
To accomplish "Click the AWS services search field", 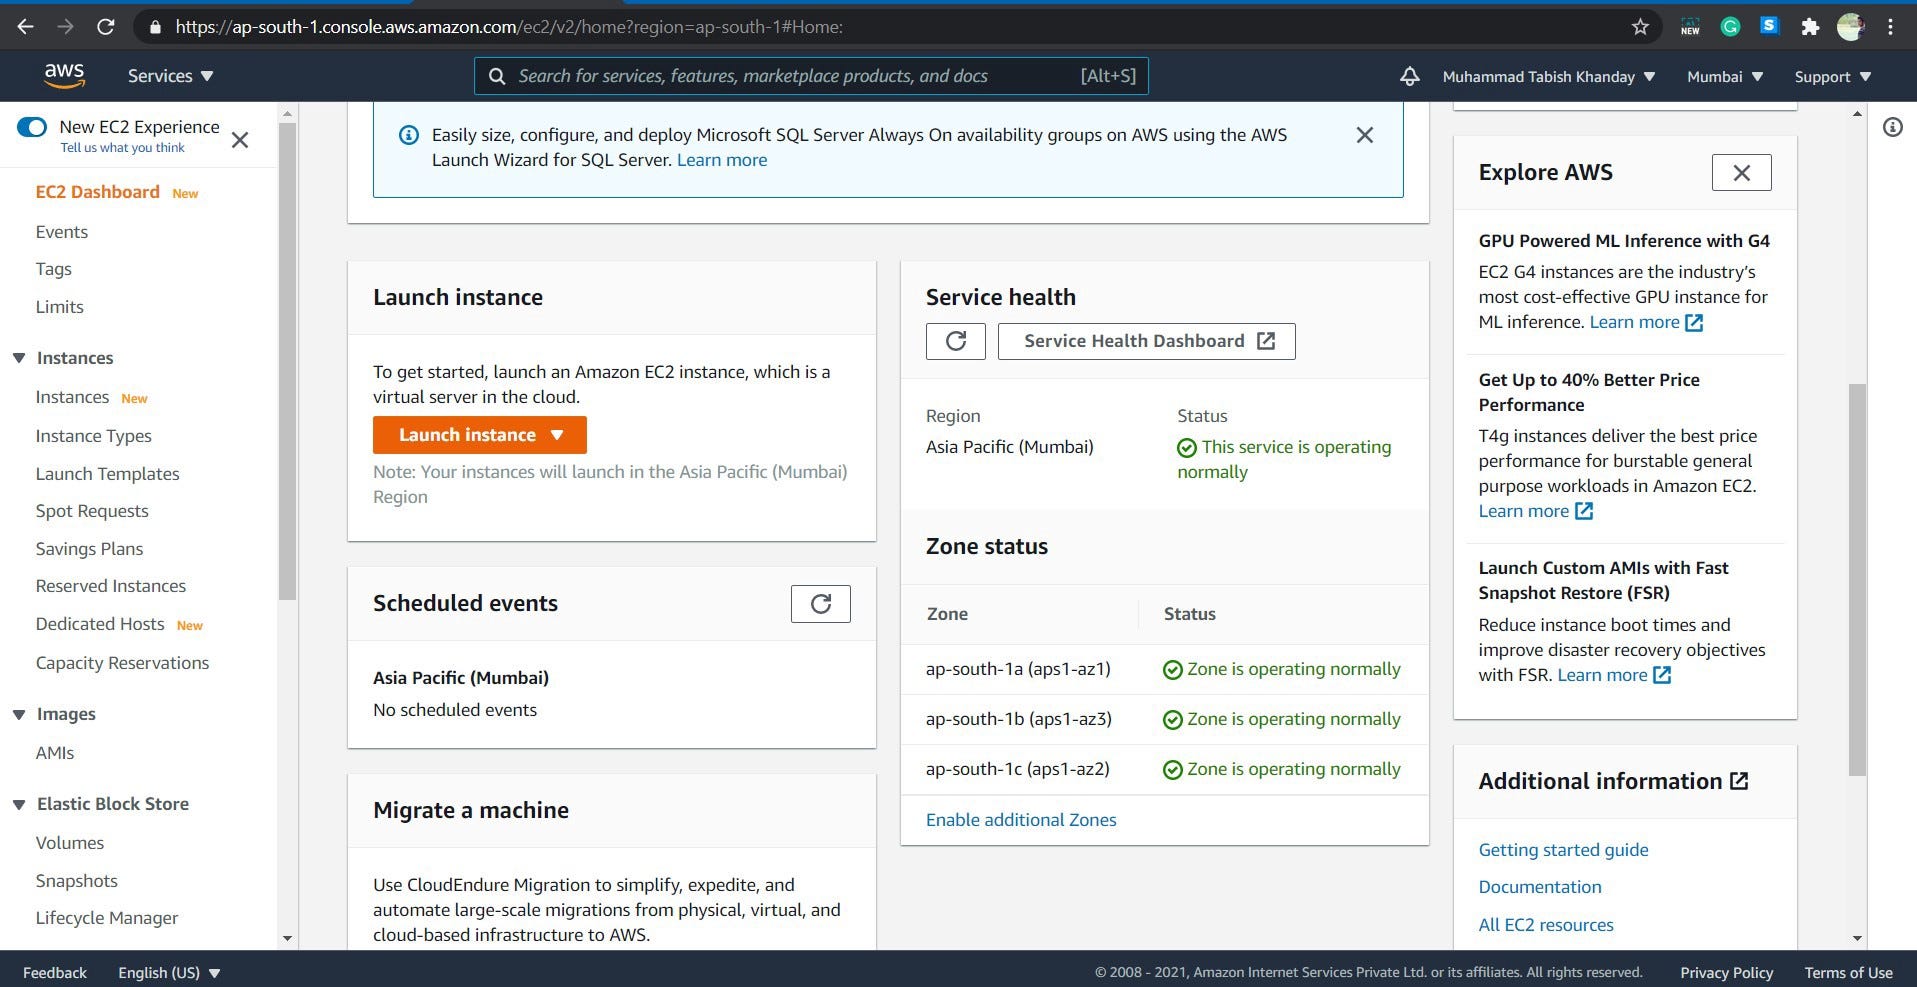I will pyautogui.click(x=811, y=76).
